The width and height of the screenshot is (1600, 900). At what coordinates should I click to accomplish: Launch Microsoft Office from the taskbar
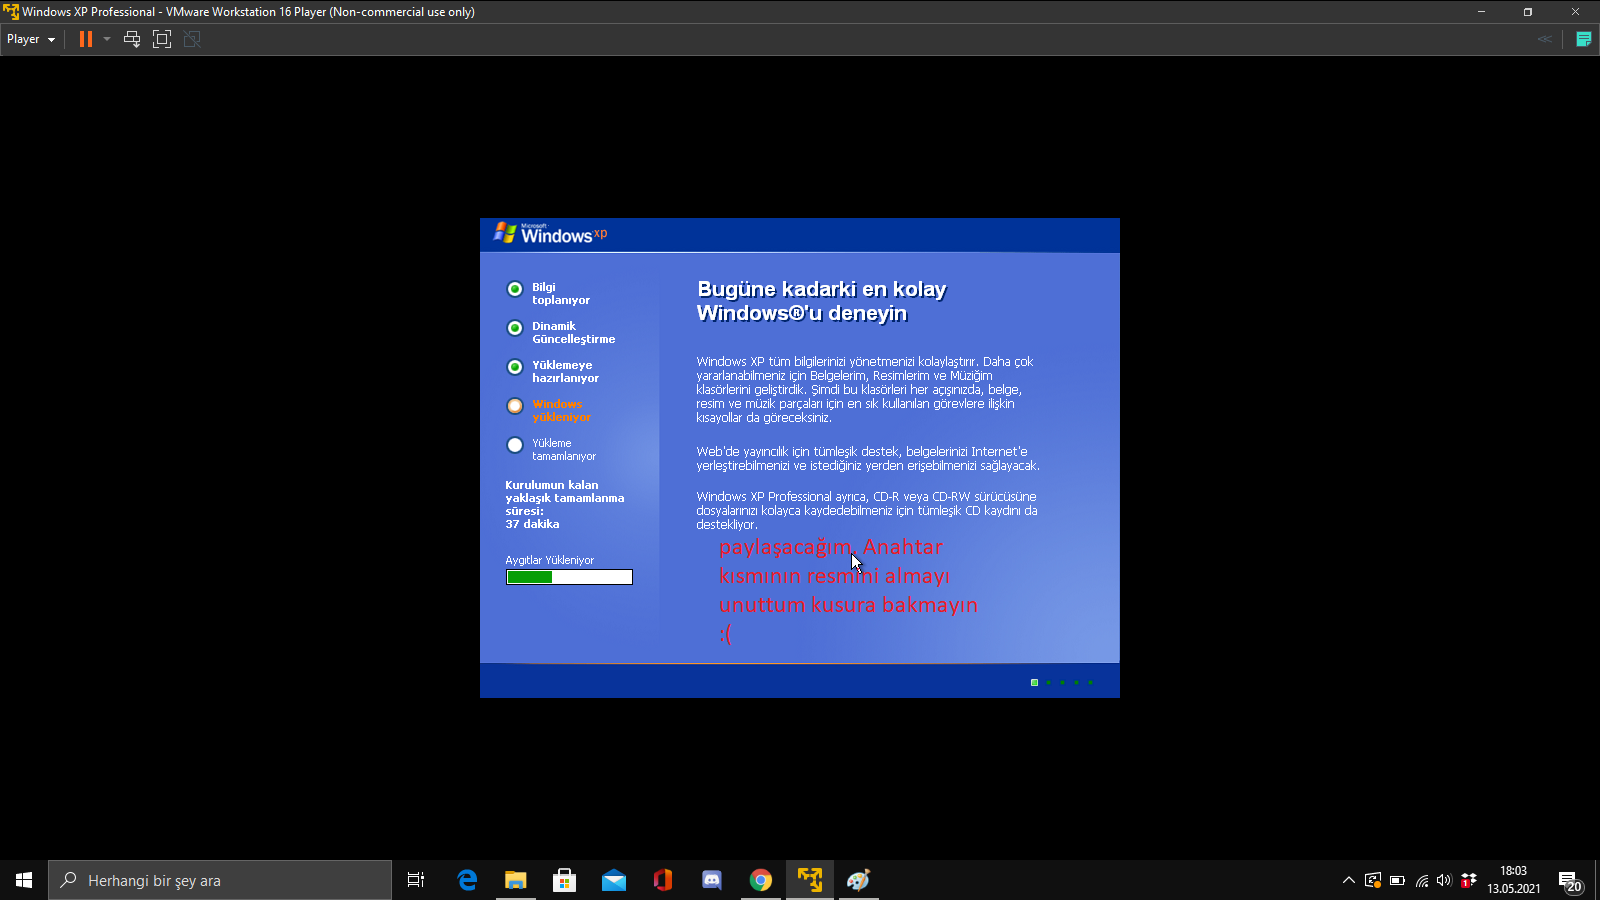click(x=663, y=880)
